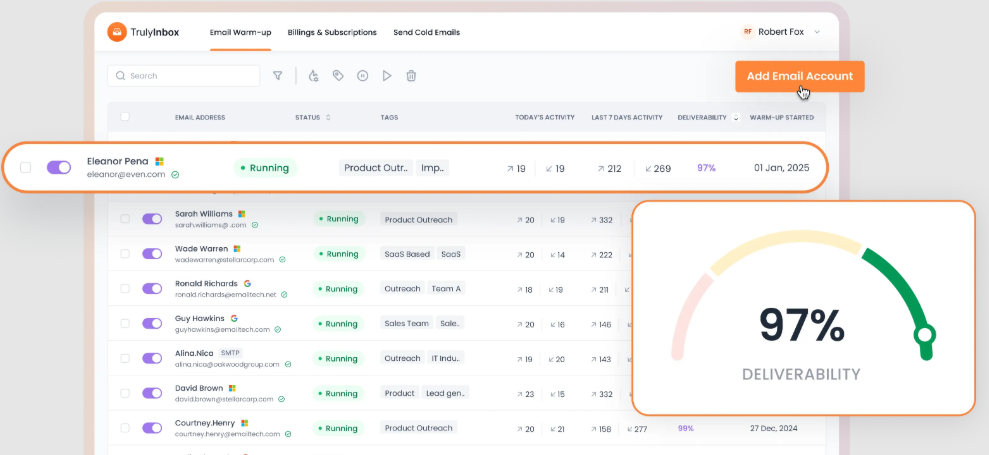Open the filter funnel icon
This screenshot has height=455, width=989.
(278, 76)
